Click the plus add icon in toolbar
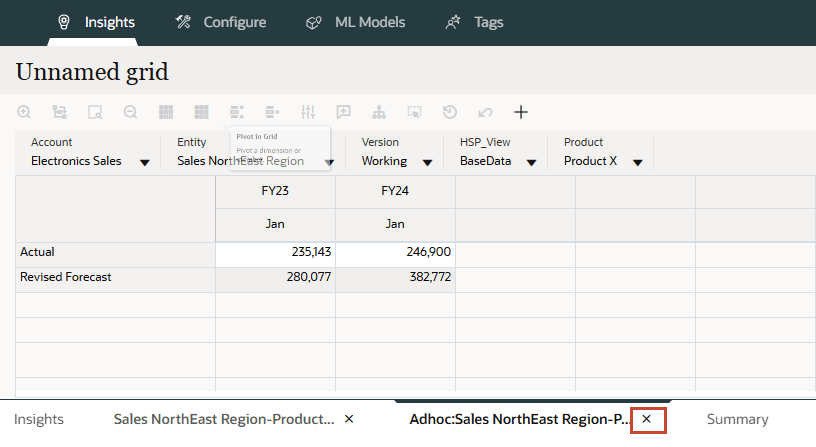This screenshot has height=447, width=816. click(x=520, y=112)
